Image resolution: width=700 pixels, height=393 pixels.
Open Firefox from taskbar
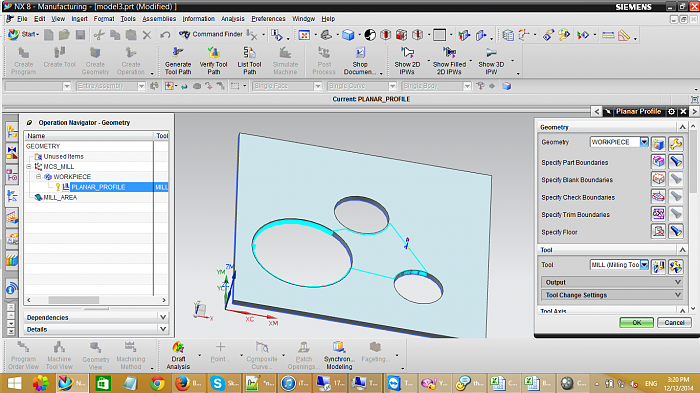(x=187, y=383)
